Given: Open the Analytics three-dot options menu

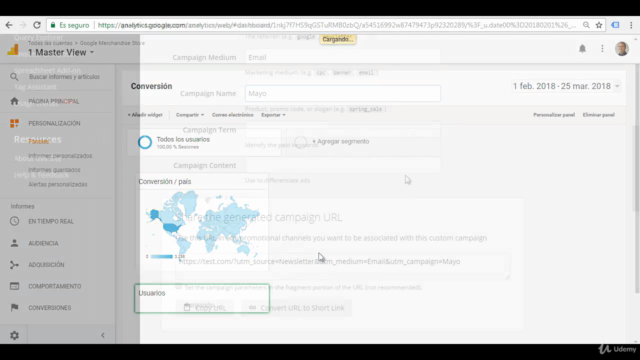Looking at the screenshot, I should point(602,49).
